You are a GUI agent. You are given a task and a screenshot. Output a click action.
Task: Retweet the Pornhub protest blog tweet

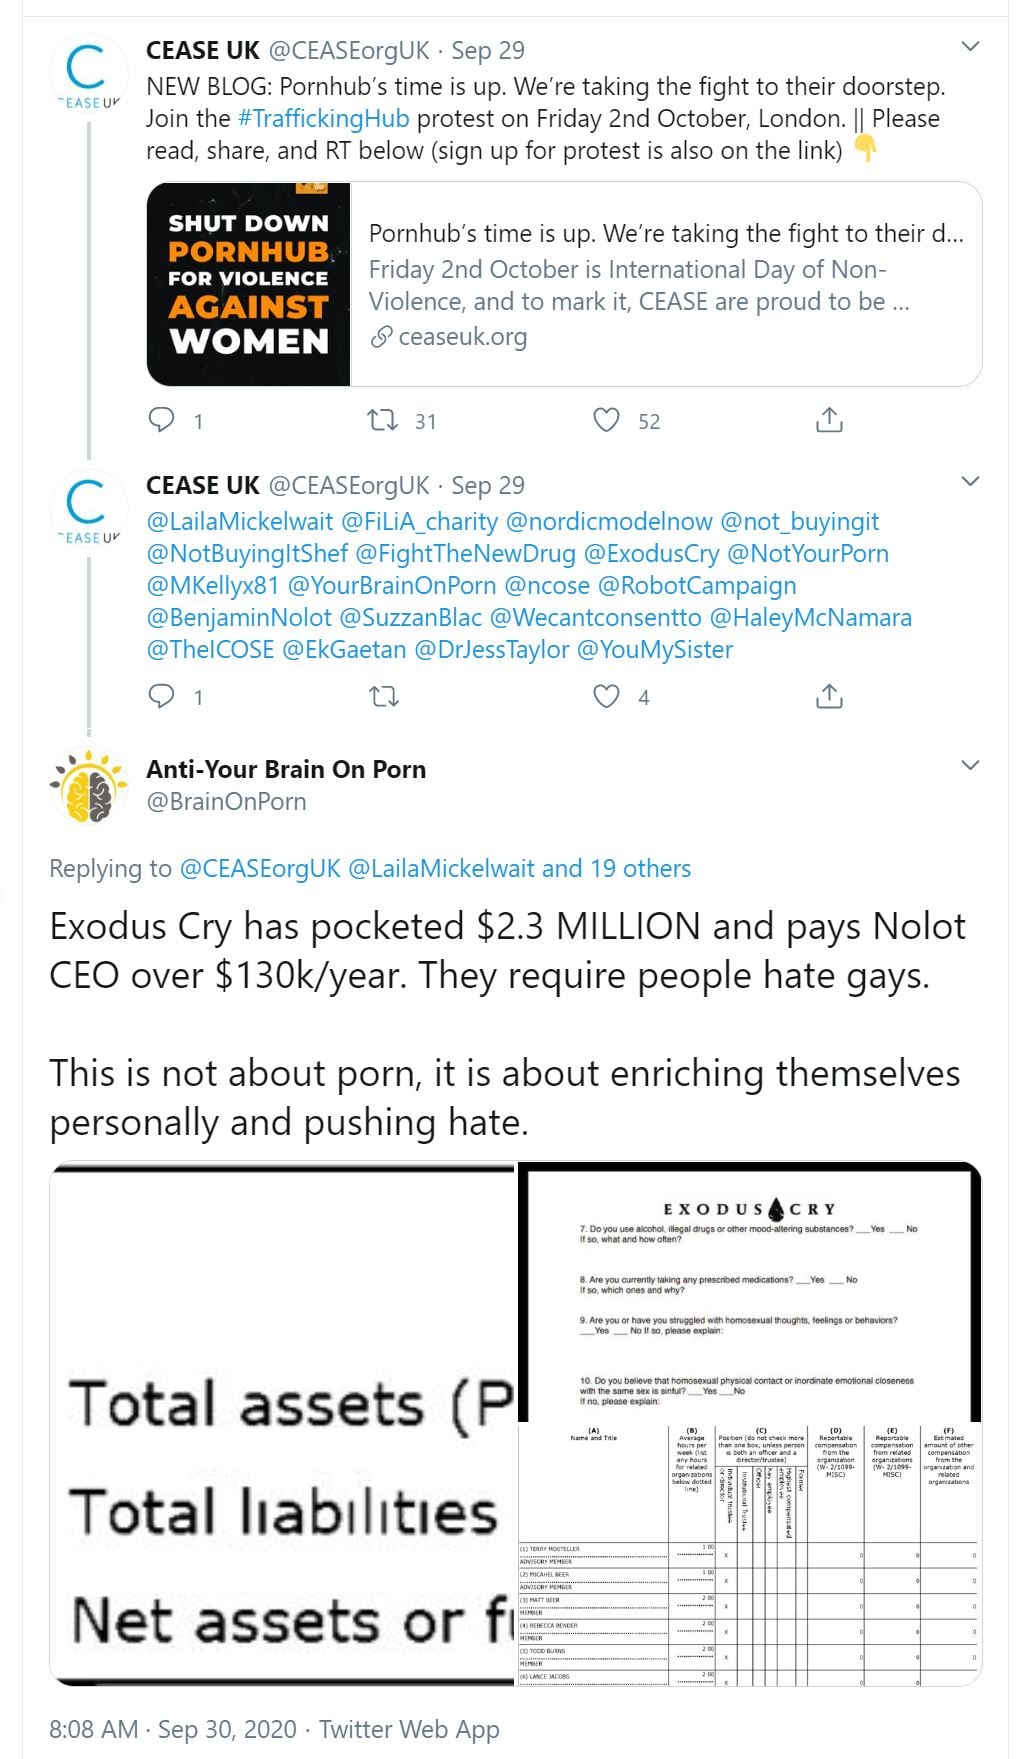coord(383,420)
